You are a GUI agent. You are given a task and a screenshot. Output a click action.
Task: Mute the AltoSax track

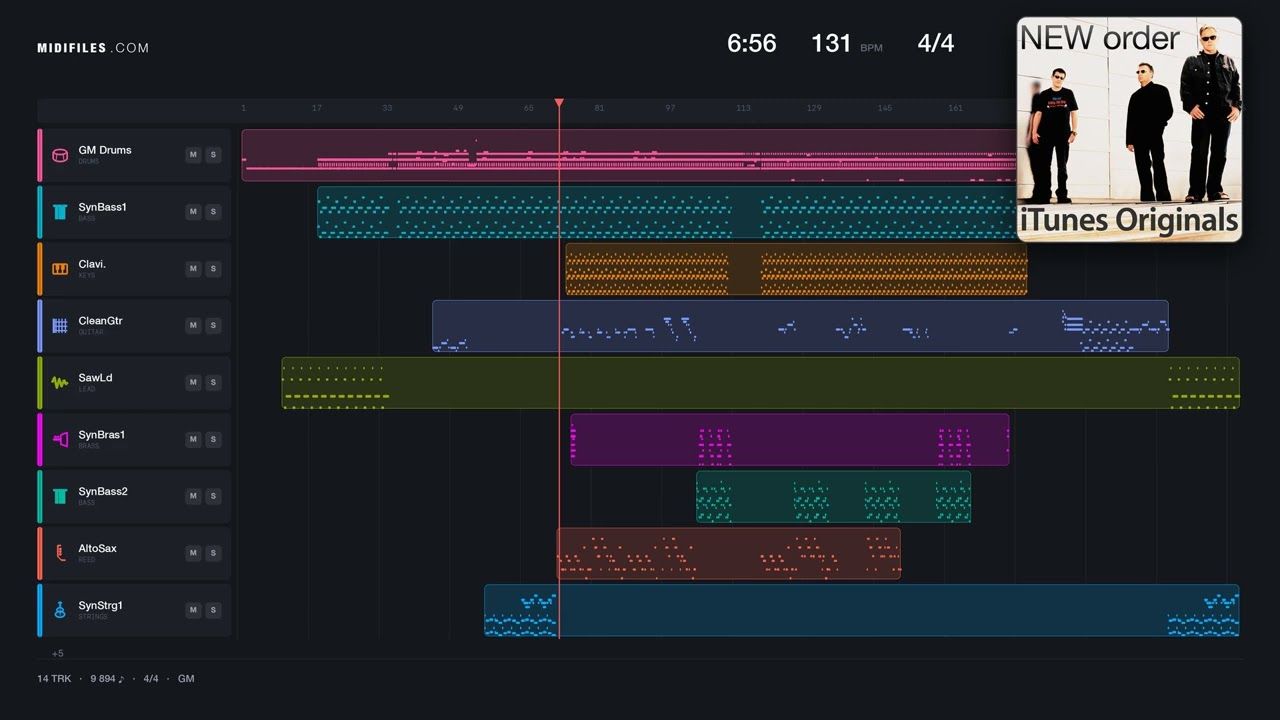193,554
